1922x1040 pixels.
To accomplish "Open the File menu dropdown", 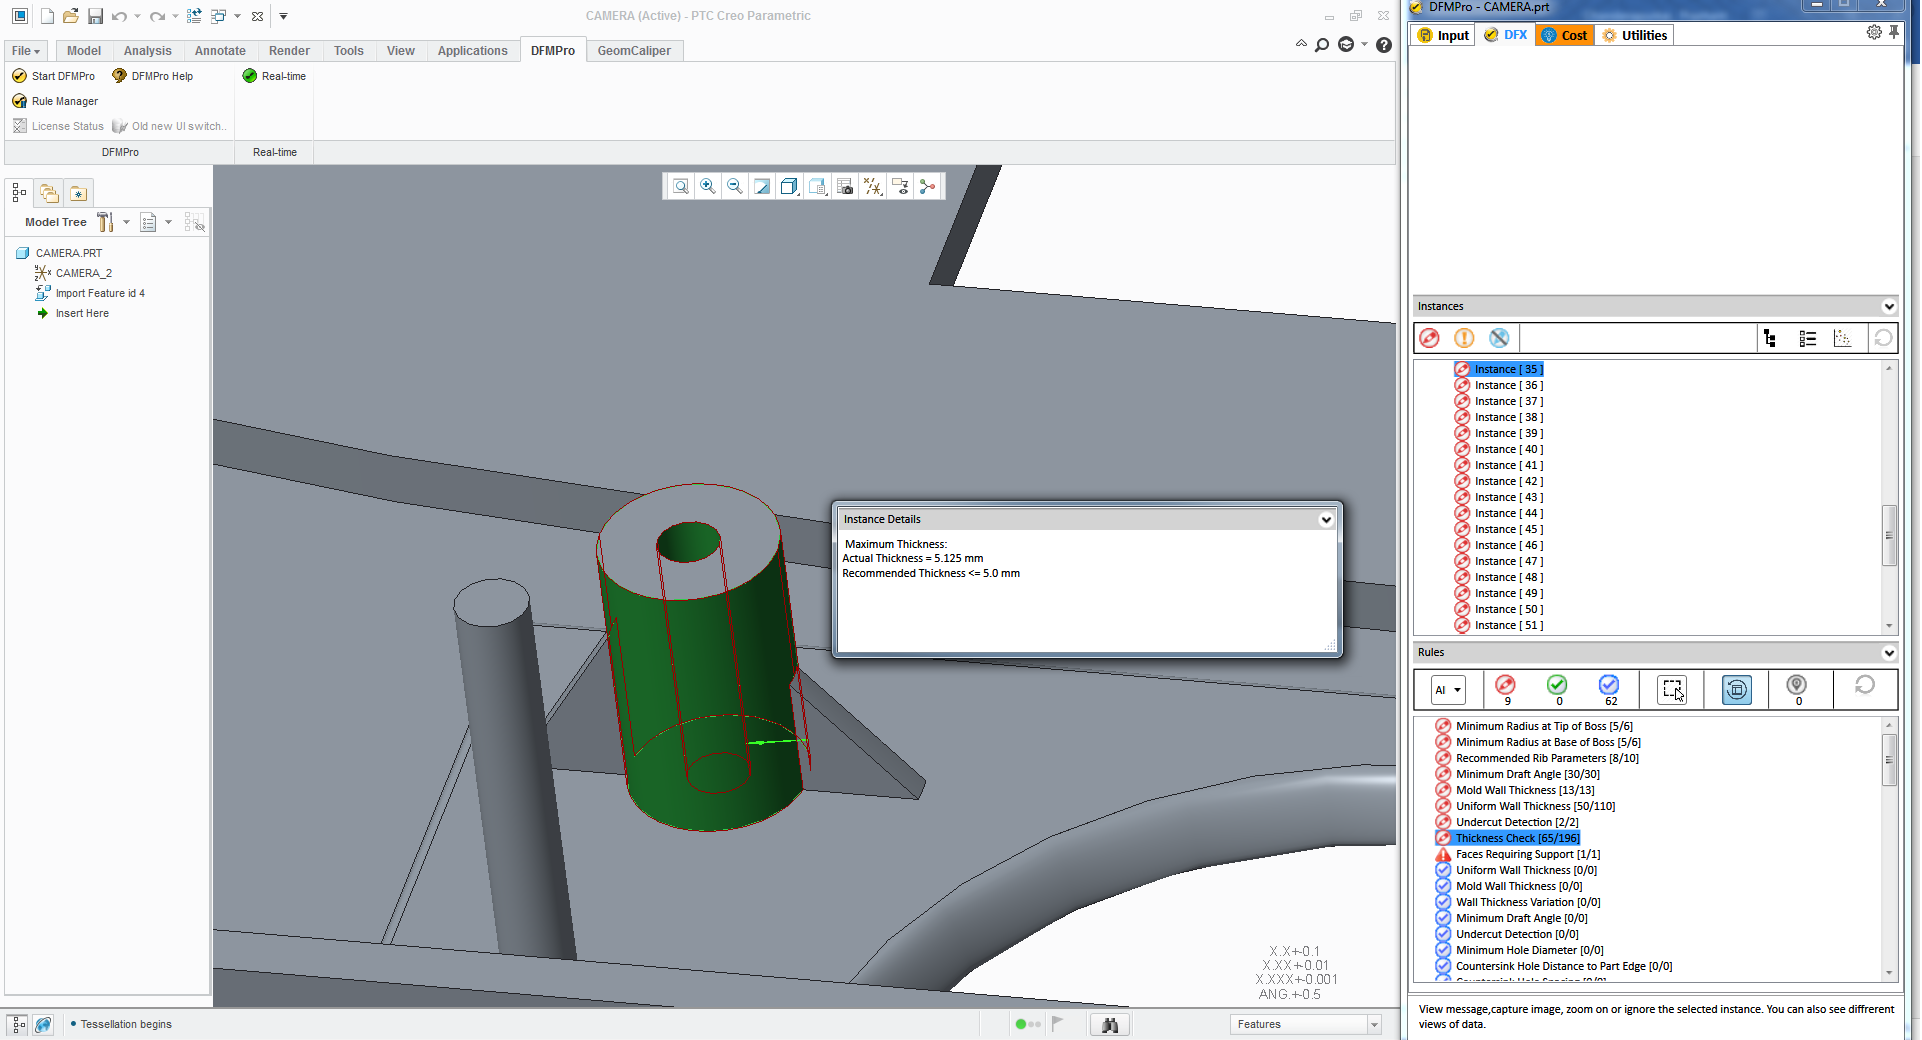I will click(x=25, y=51).
